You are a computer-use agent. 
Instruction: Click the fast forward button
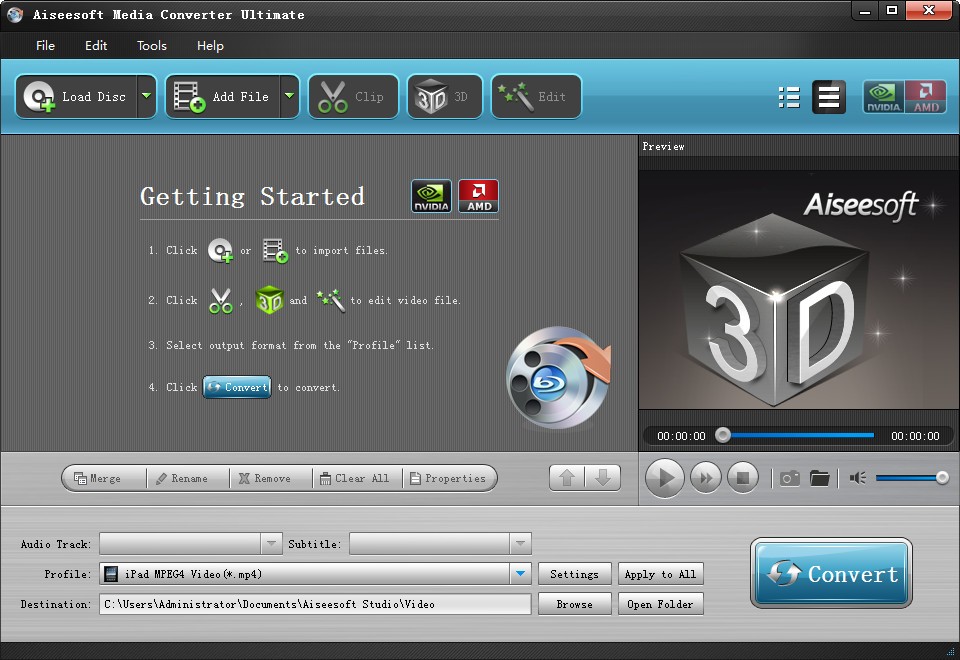click(705, 478)
